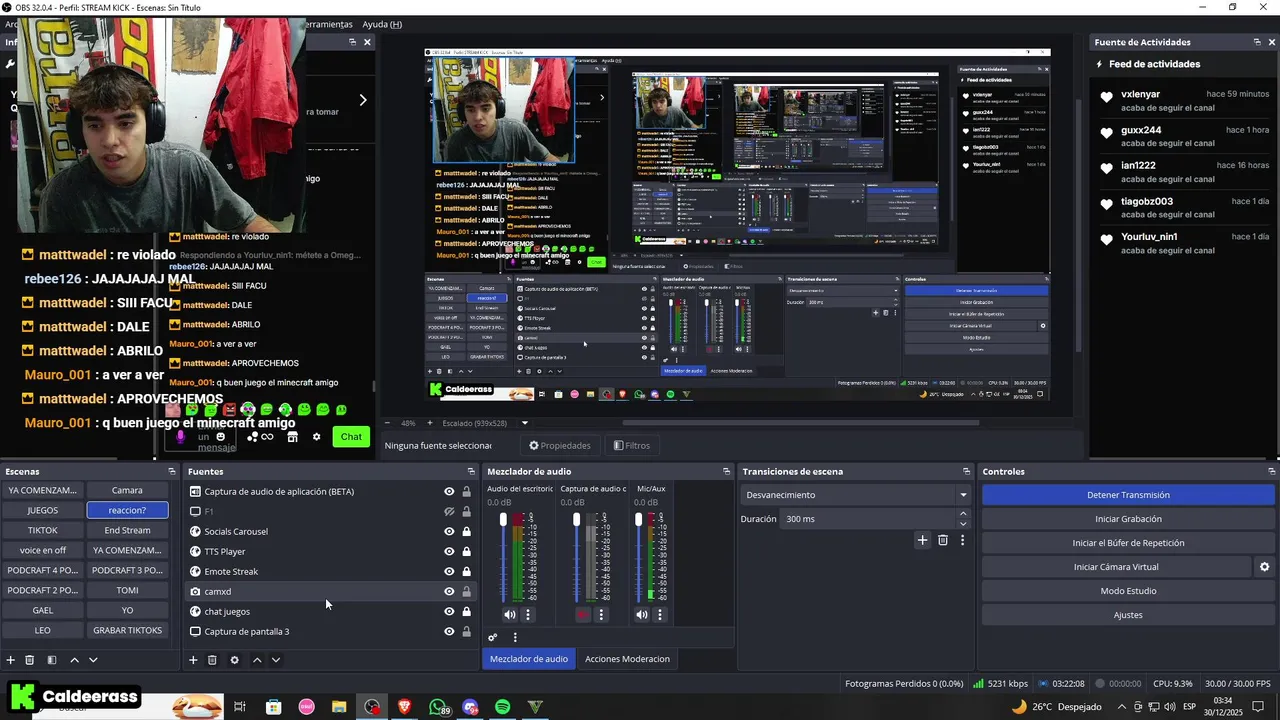The height and width of the screenshot is (720, 1280).
Task: Open virtual camera settings gear
Action: pos(1264,567)
